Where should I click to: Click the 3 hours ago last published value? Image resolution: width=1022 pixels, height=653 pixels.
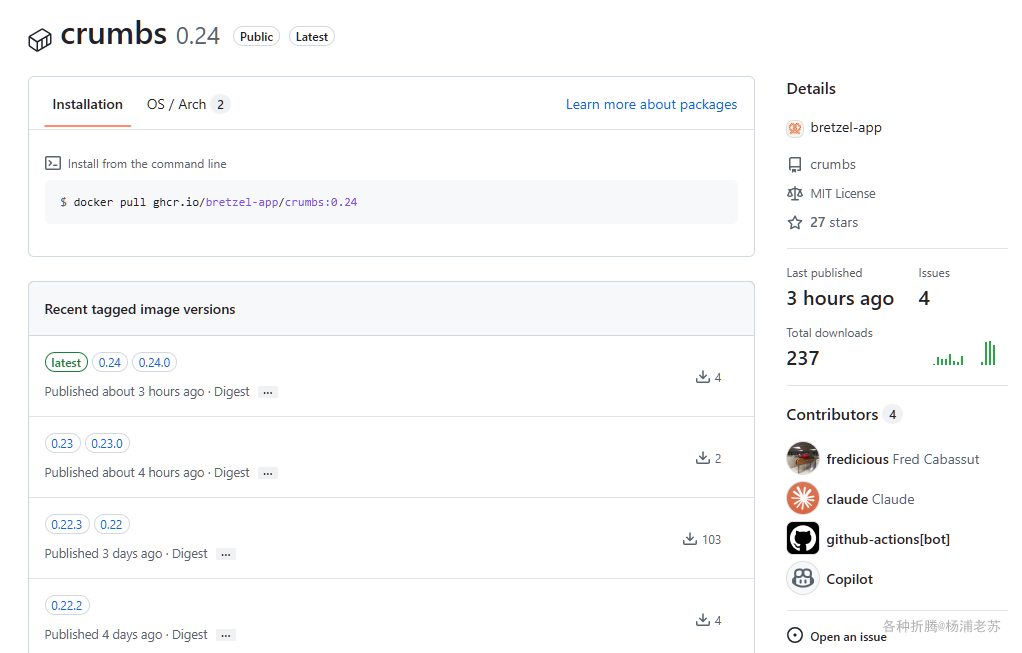tap(840, 298)
